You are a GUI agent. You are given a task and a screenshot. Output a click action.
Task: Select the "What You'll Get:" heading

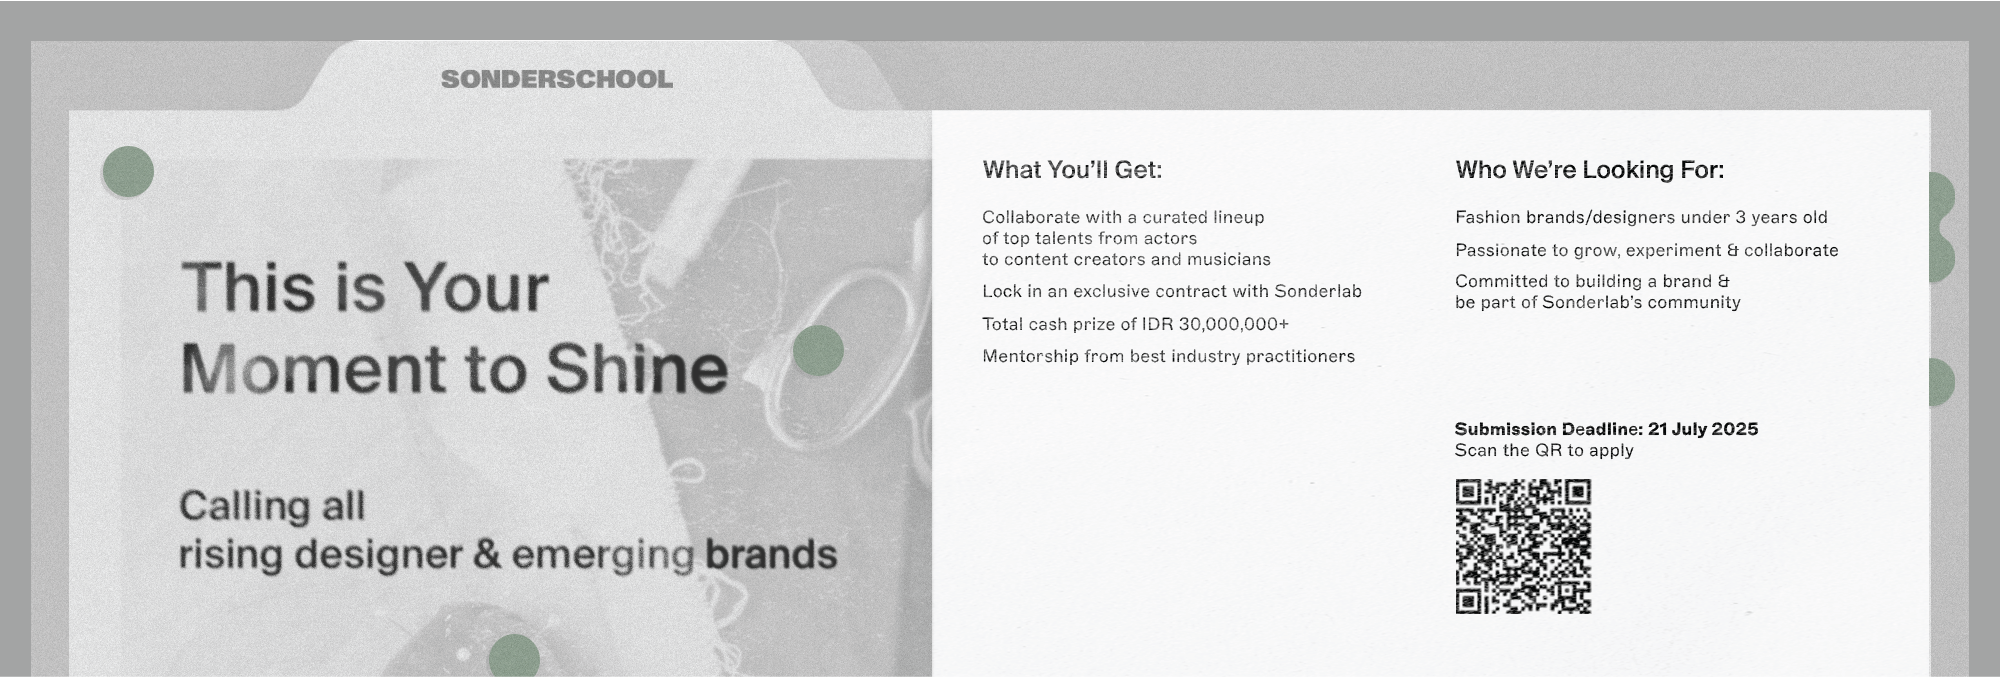[1072, 170]
